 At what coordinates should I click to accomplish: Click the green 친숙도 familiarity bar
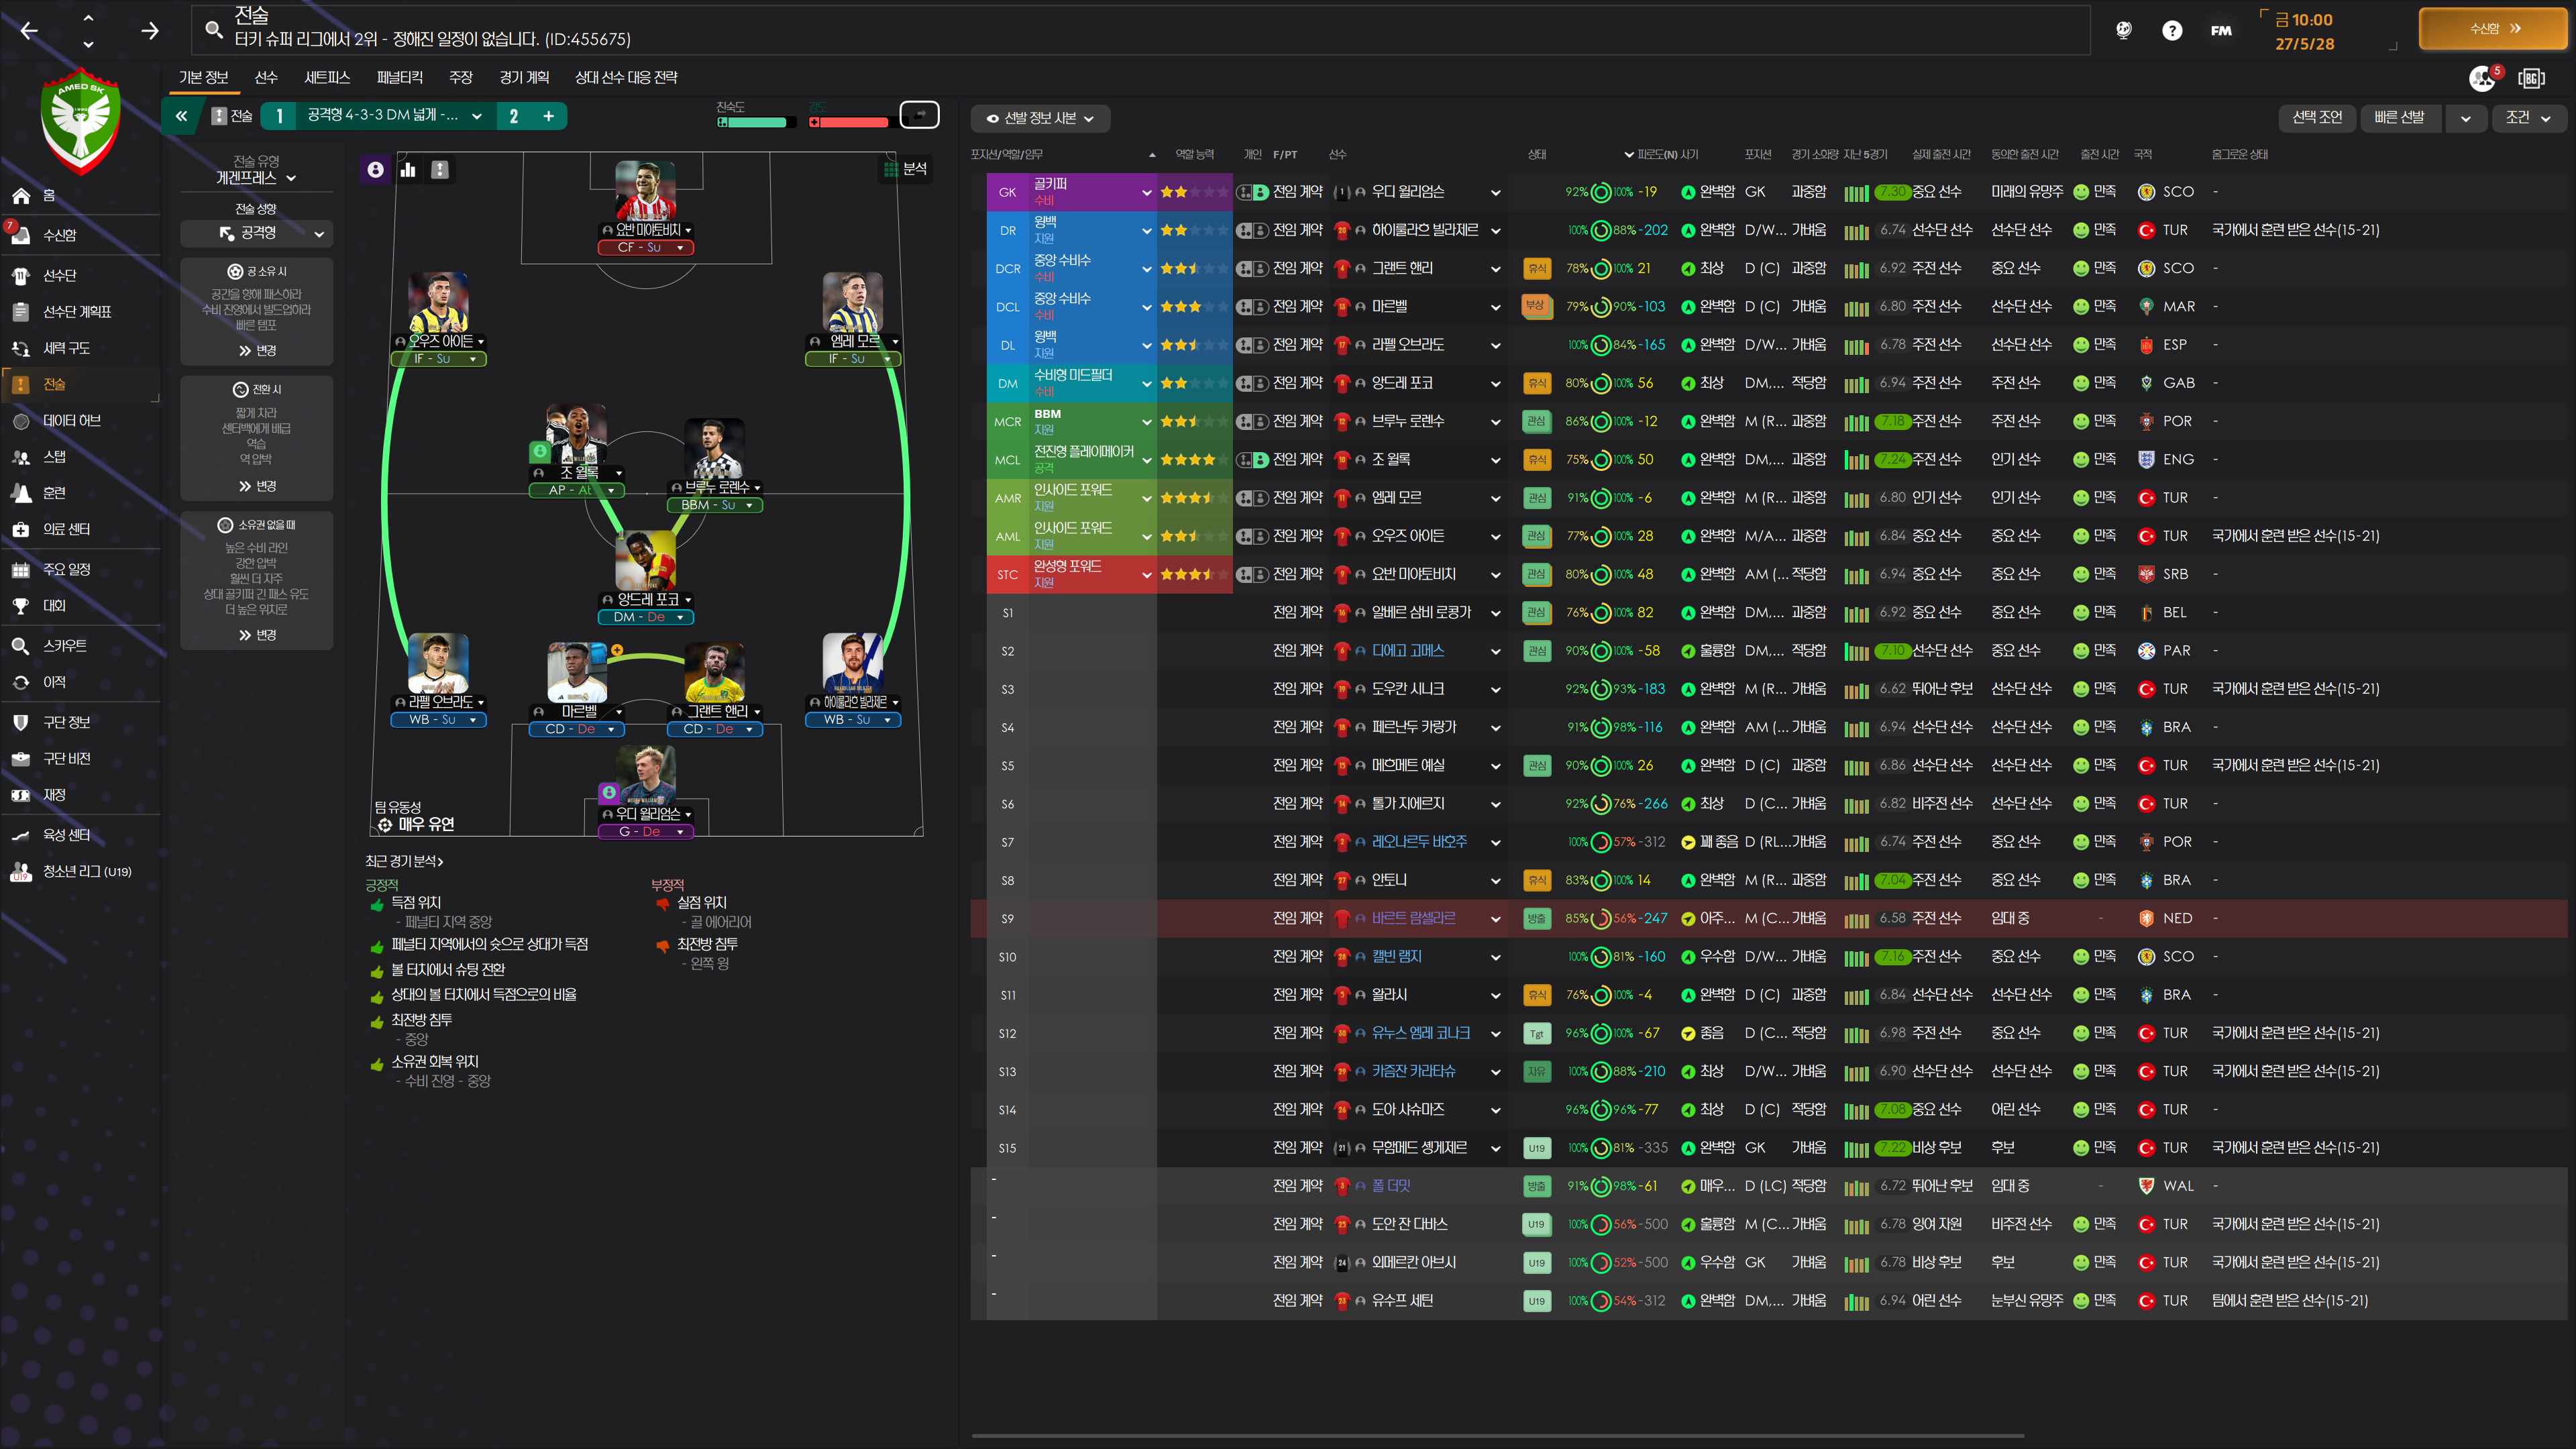tap(757, 122)
